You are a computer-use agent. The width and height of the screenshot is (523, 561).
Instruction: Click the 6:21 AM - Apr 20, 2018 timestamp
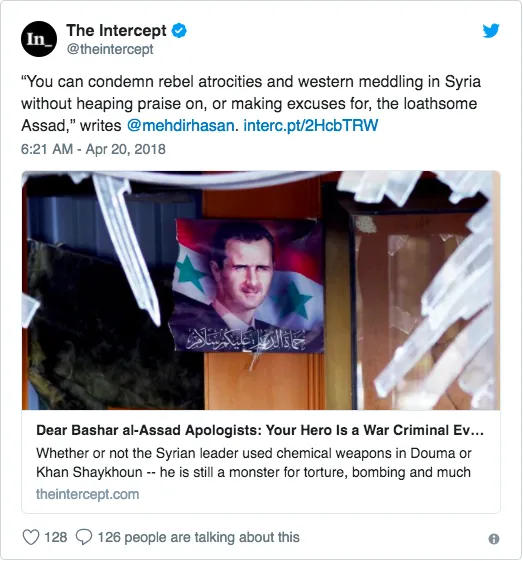tap(93, 149)
